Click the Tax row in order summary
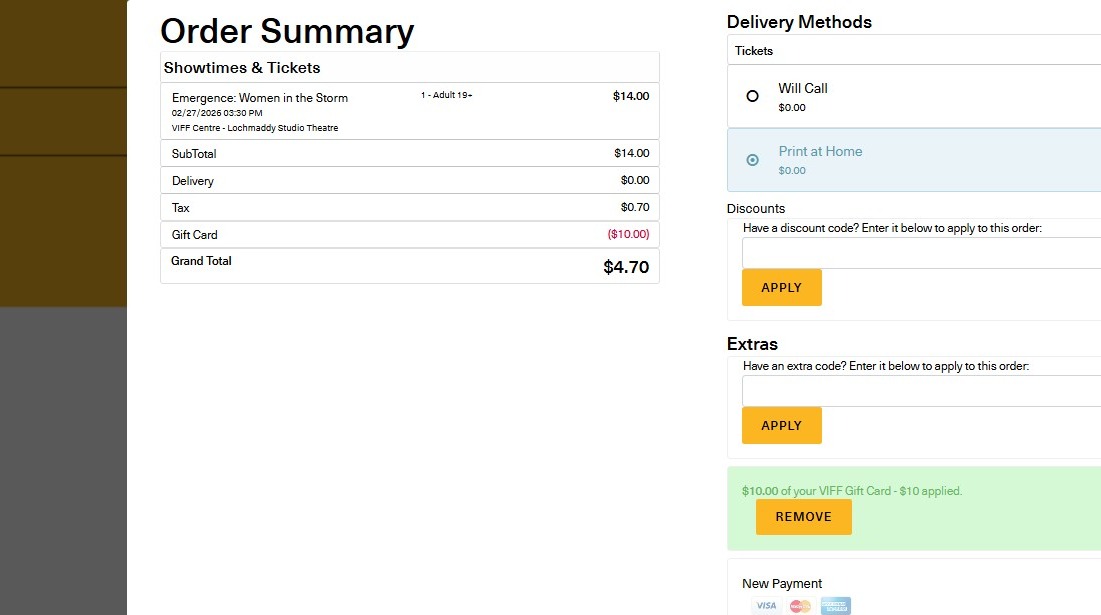 (409, 207)
